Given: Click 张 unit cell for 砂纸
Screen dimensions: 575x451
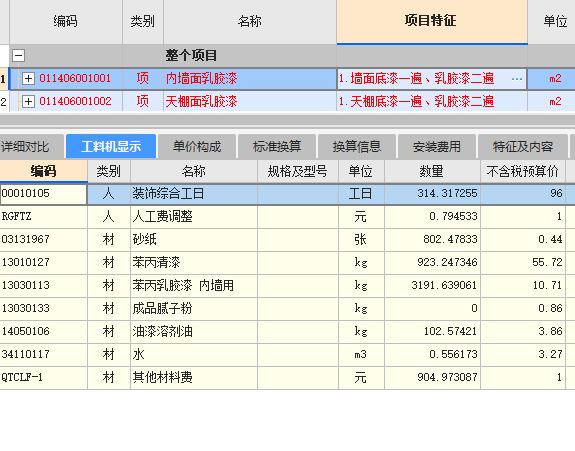Looking at the screenshot, I should click(x=361, y=239).
